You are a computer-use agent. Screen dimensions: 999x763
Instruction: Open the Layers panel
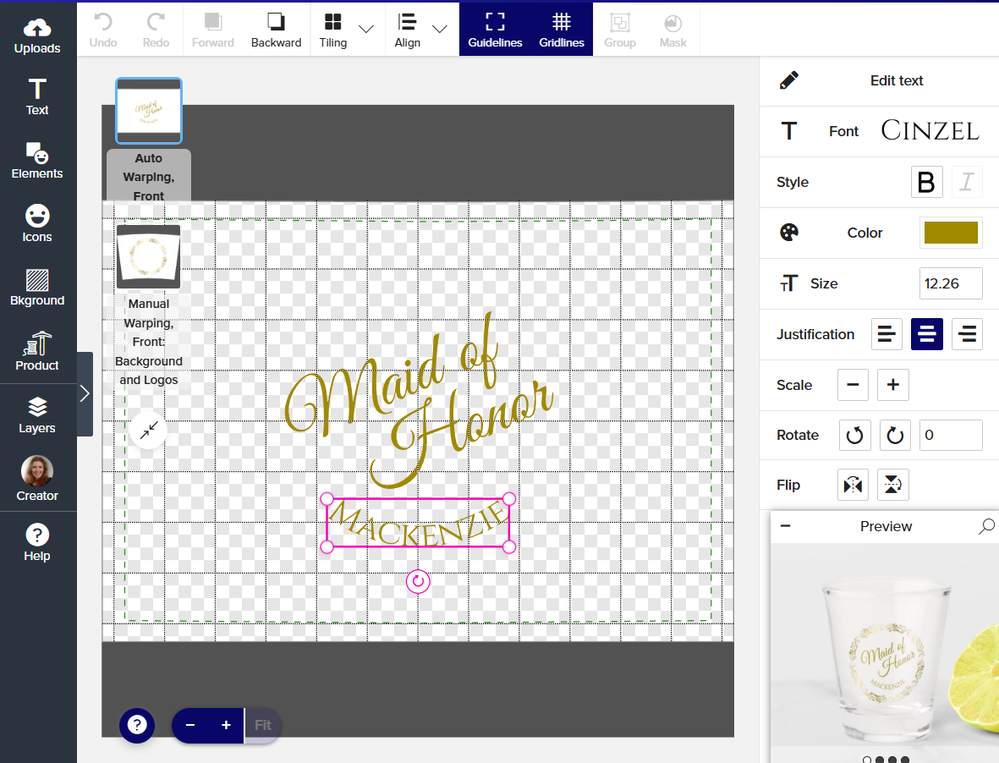tap(37, 415)
